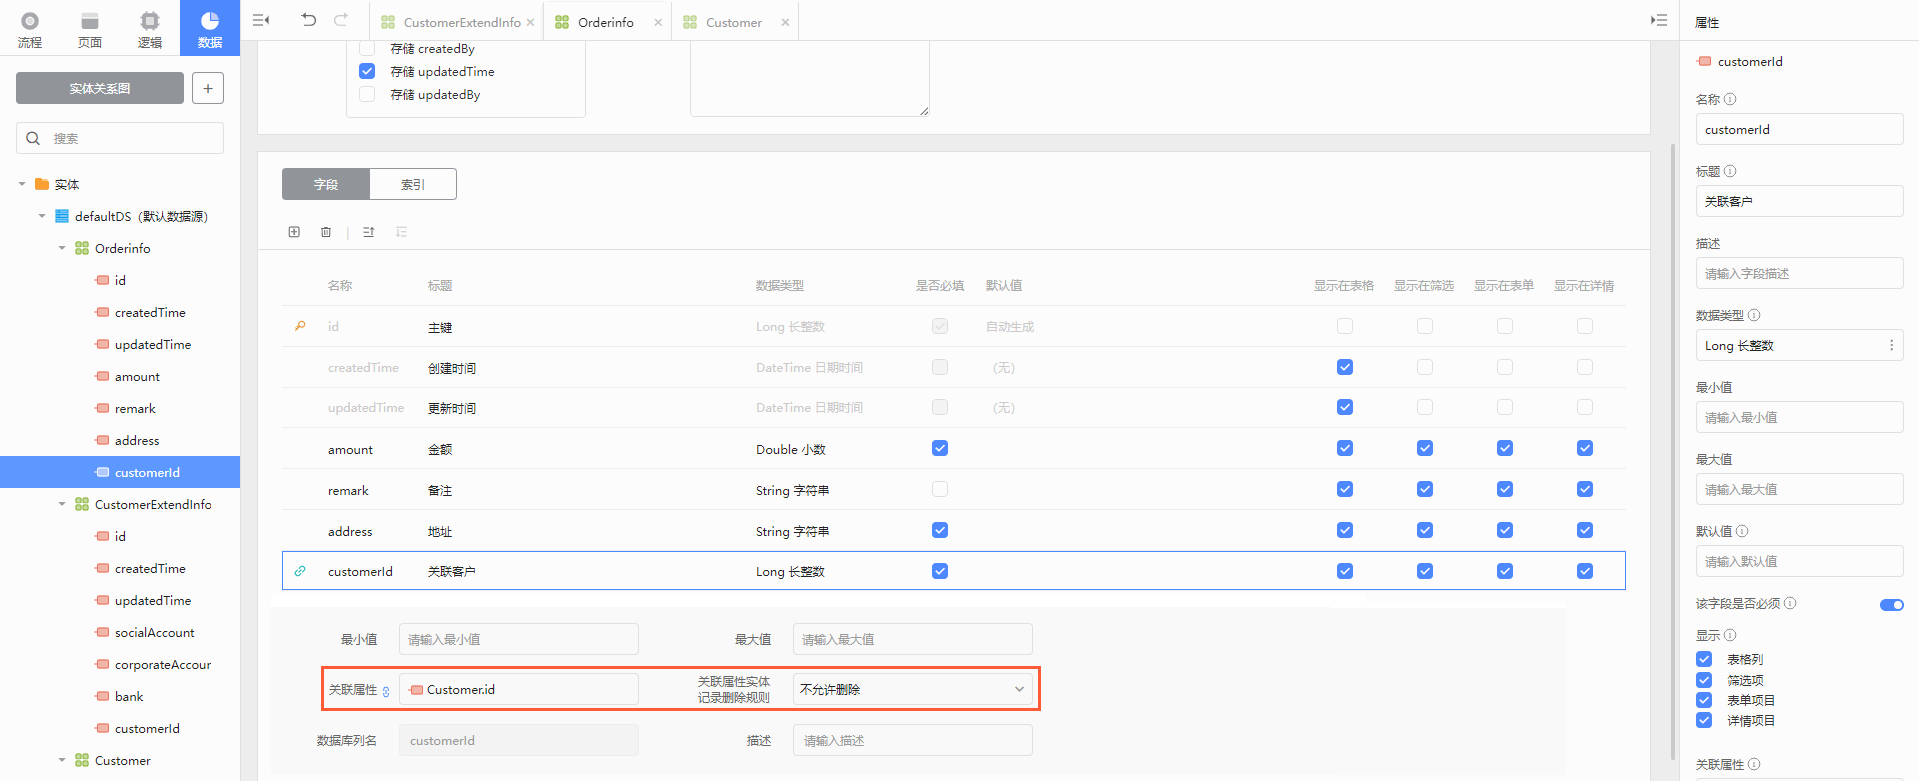Screen dimensions: 1919x781
Task: Select bank field in entity tree
Action: pyautogui.click(x=129, y=696)
